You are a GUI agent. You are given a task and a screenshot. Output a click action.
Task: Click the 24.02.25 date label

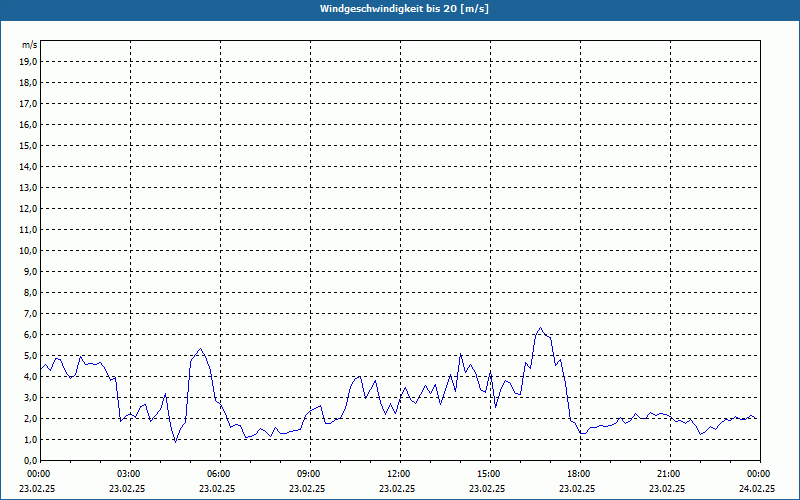757,489
